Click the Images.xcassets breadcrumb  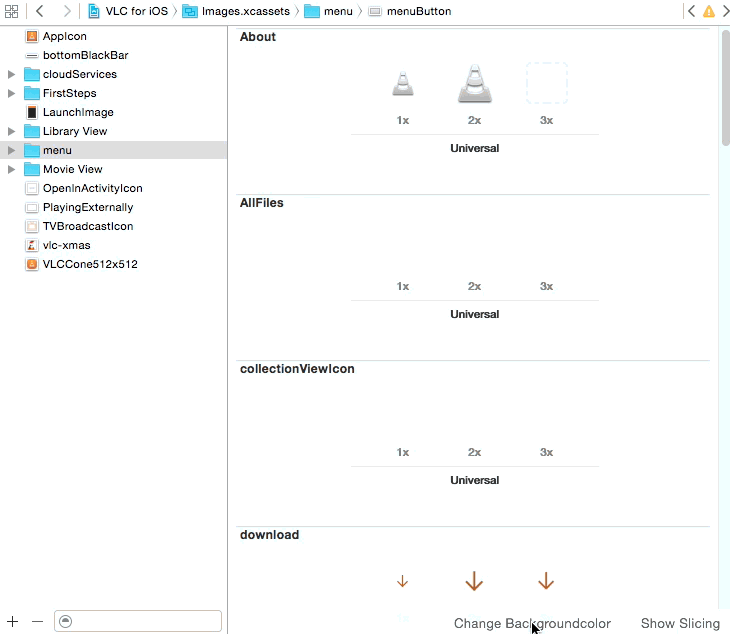(245, 11)
